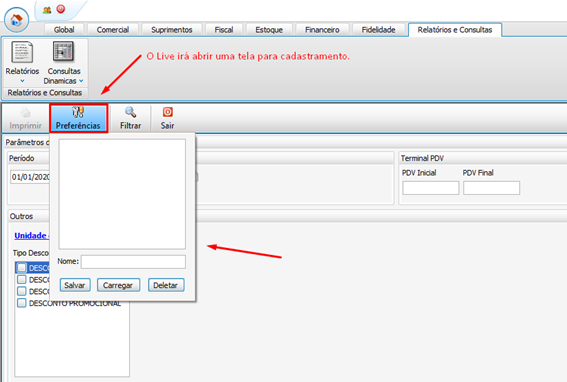Switch to the Global tab
Screen dimensions: 567x382
[x=64, y=30]
